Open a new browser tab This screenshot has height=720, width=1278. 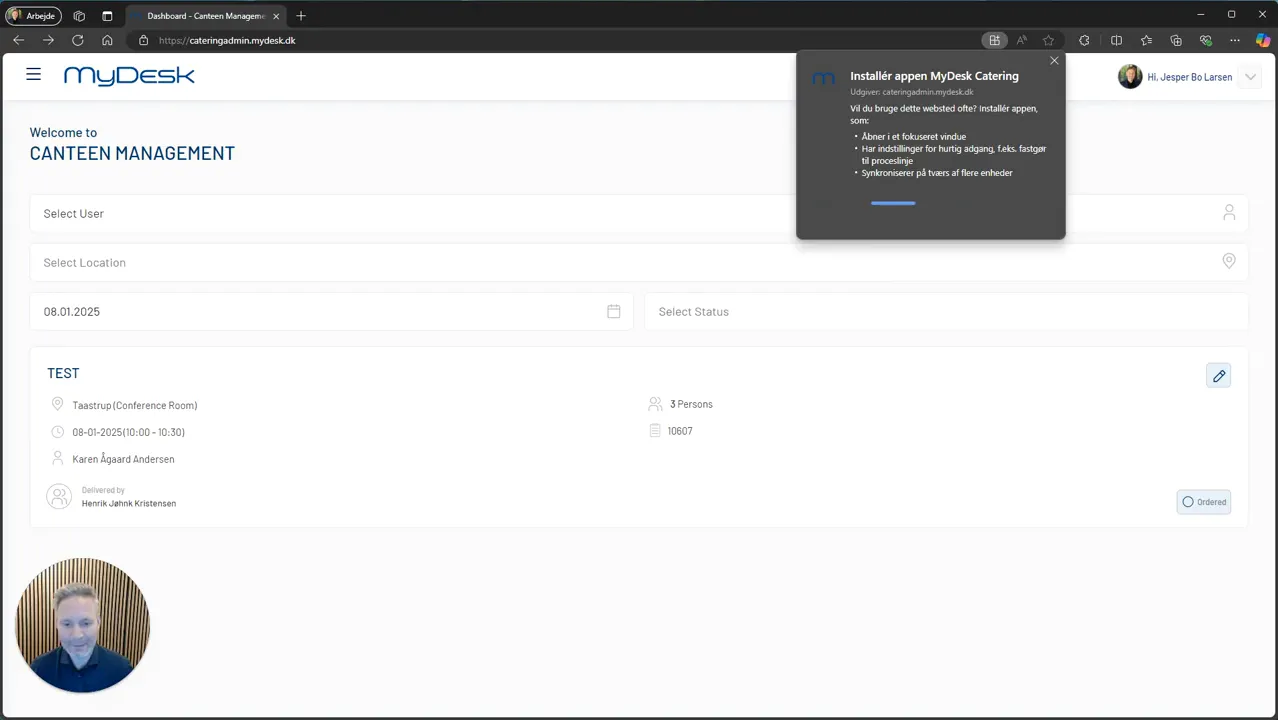coord(301,16)
